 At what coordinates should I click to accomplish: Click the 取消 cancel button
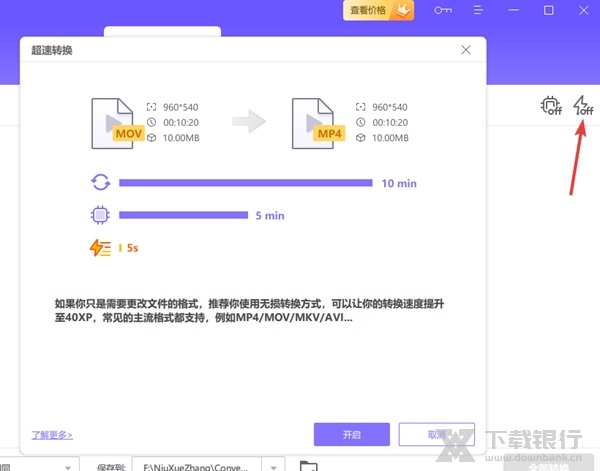coord(437,434)
